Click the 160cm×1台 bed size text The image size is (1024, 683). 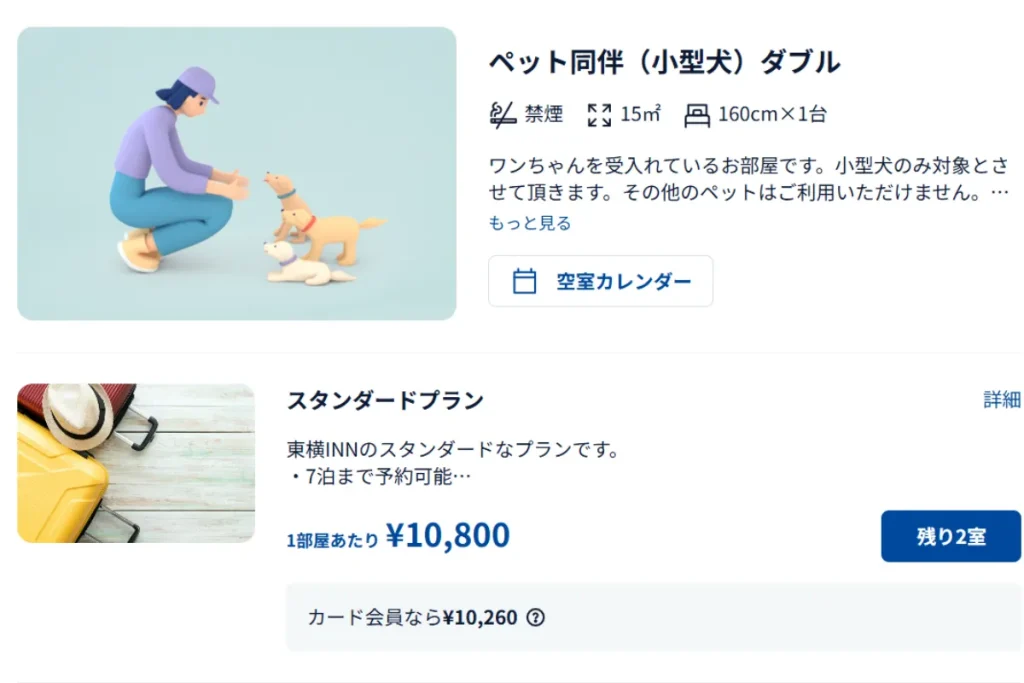(772, 114)
